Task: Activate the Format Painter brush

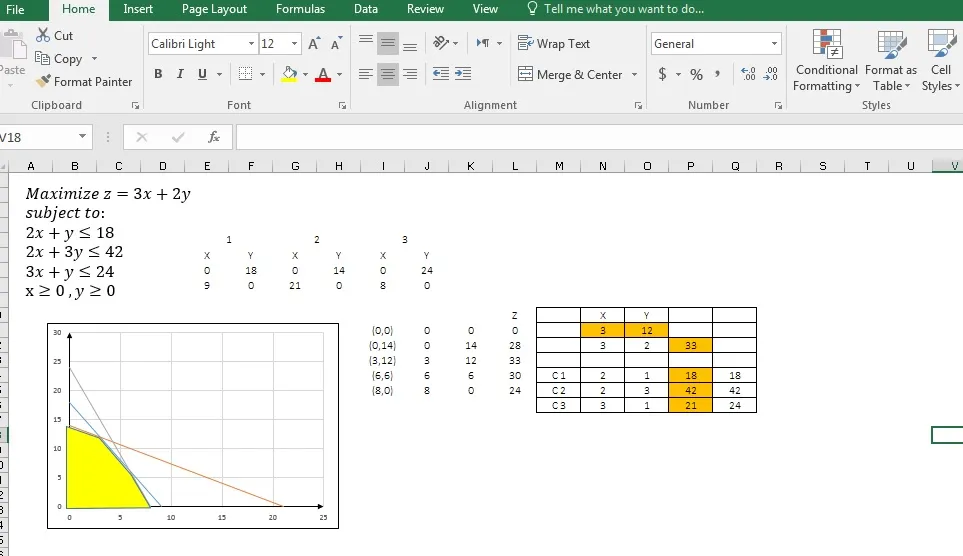Action: [x=42, y=81]
